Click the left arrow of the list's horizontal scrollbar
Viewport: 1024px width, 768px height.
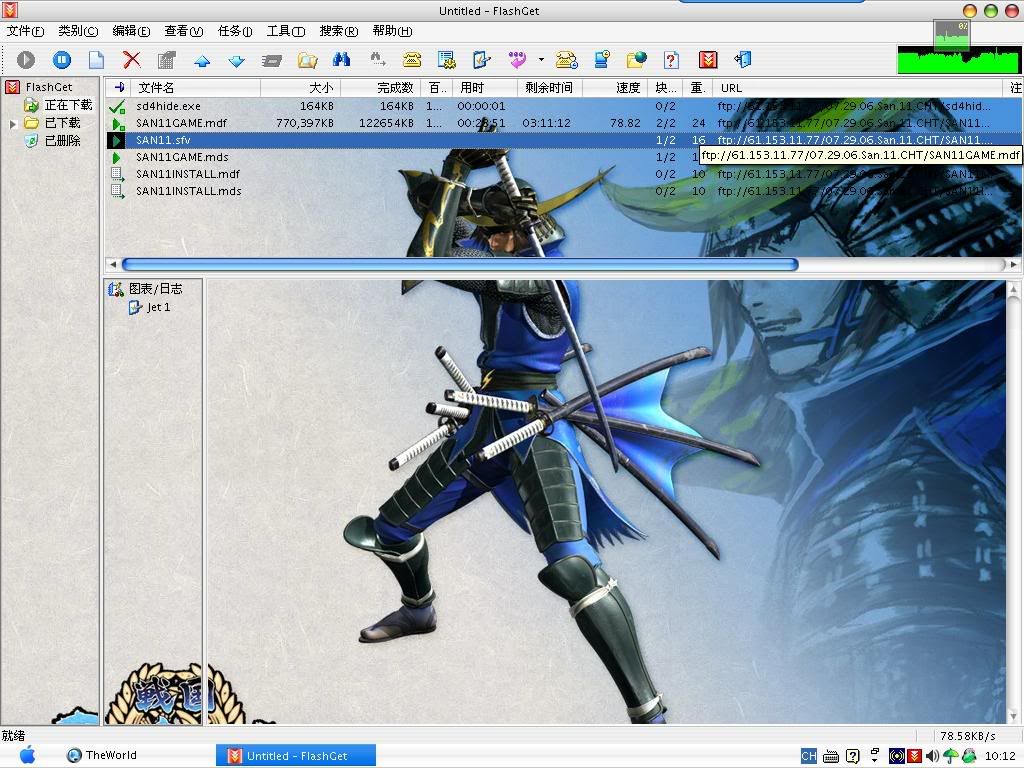click(x=113, y=264)
